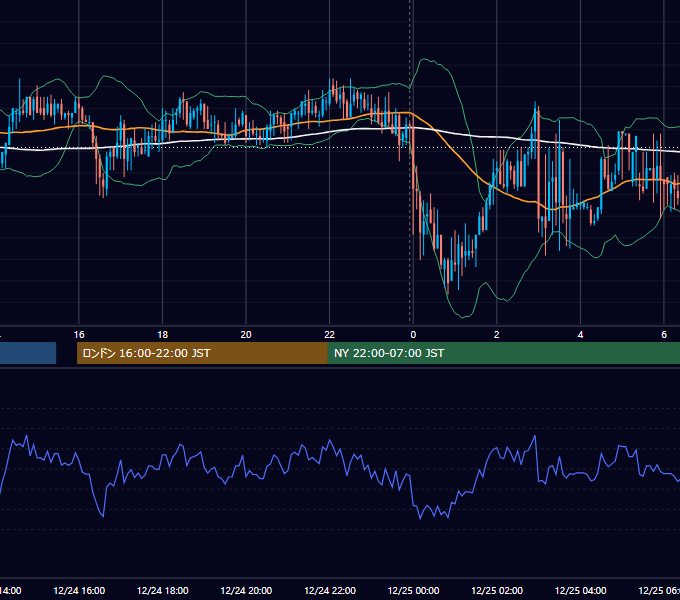The image size is (680, 600).
Task: Click hour label 16 on upper axis
Action: (79, 335)
